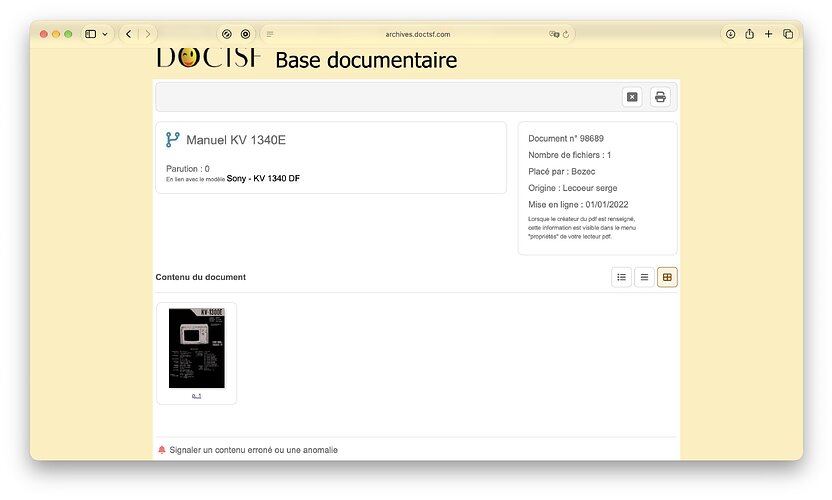The width and height of the screenshot is (832, 500).
Task: Open the KV 1300E manual thumbnail
Action: point(197,348)
